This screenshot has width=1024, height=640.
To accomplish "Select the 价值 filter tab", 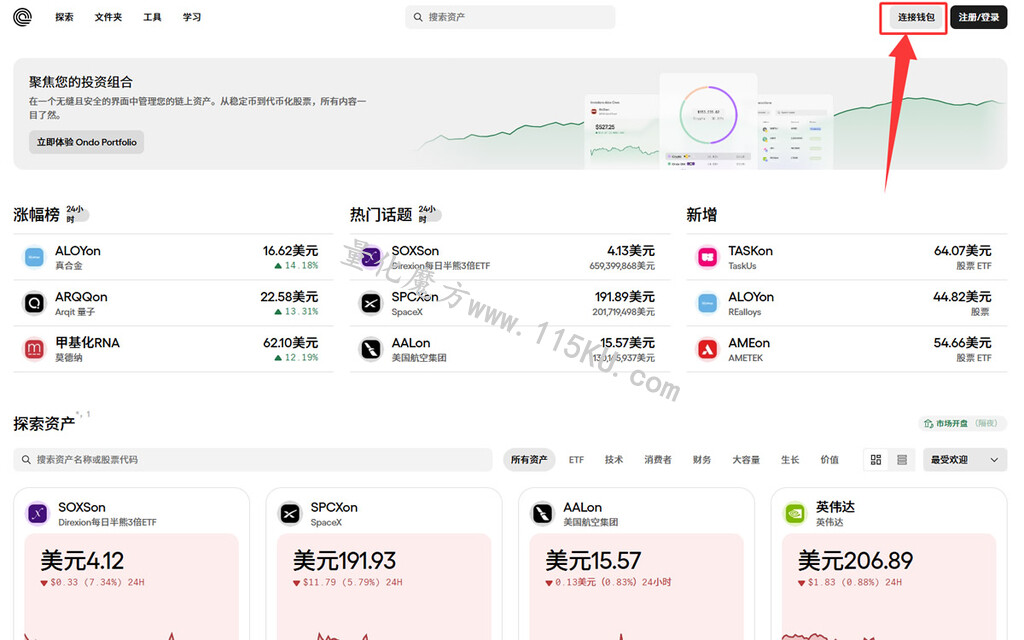I will (x=829, y=460).
